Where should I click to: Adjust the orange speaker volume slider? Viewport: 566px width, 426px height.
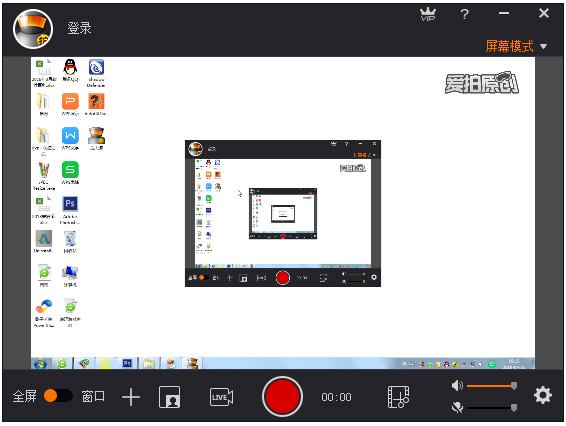coord(492,386)
